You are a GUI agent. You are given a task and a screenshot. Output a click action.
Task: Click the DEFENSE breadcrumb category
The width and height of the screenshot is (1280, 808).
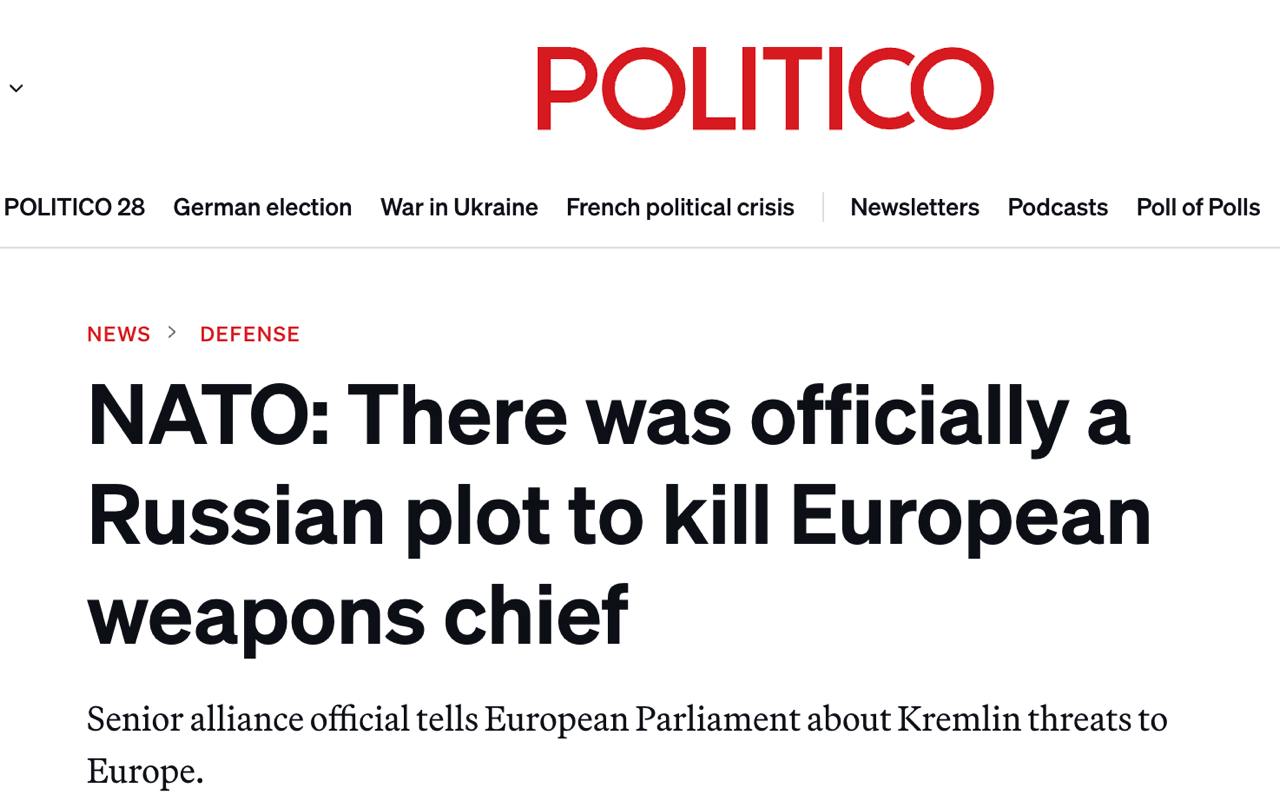pos(250,334)
